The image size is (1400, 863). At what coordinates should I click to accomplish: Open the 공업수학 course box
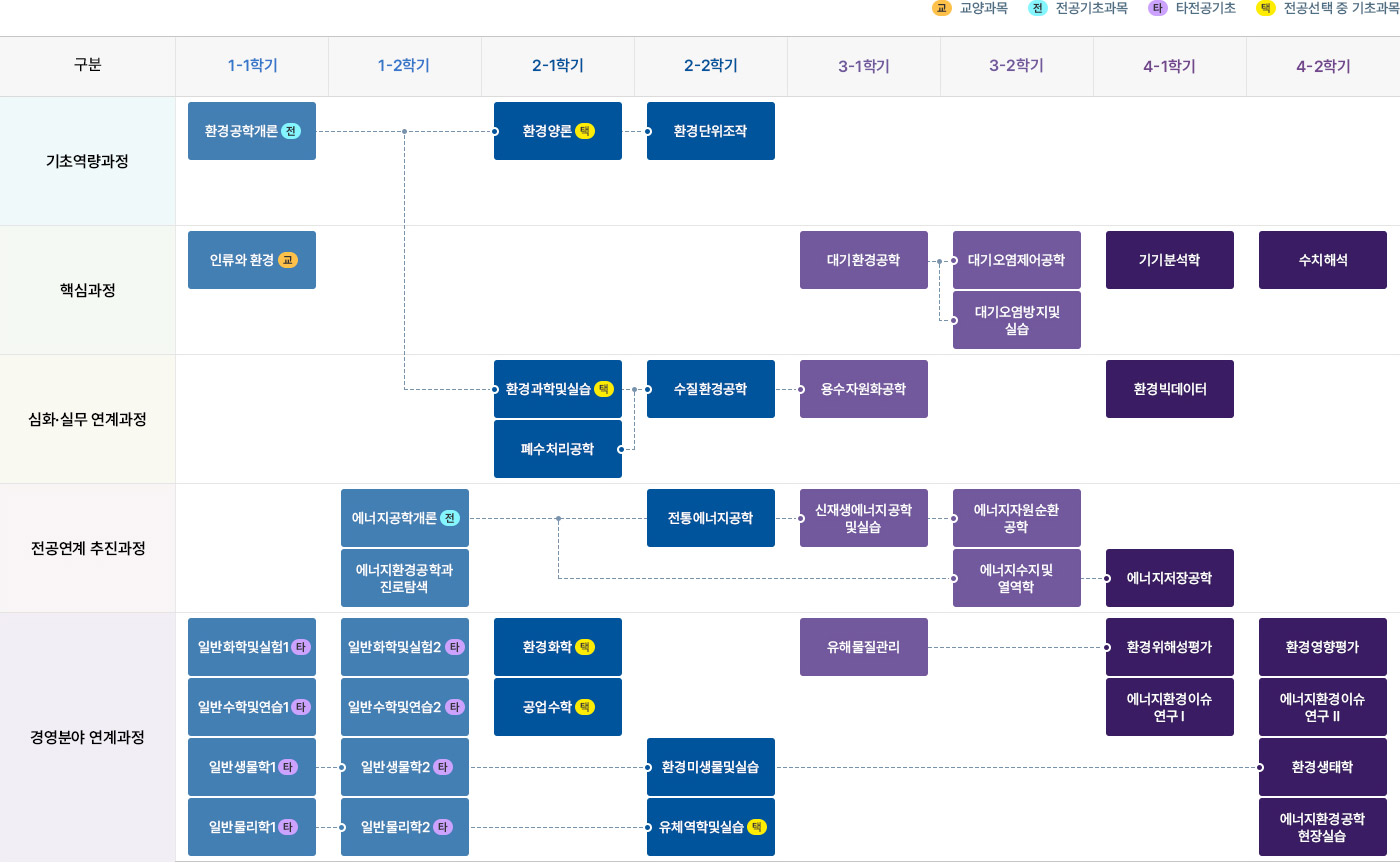click(x=558, y=707)
